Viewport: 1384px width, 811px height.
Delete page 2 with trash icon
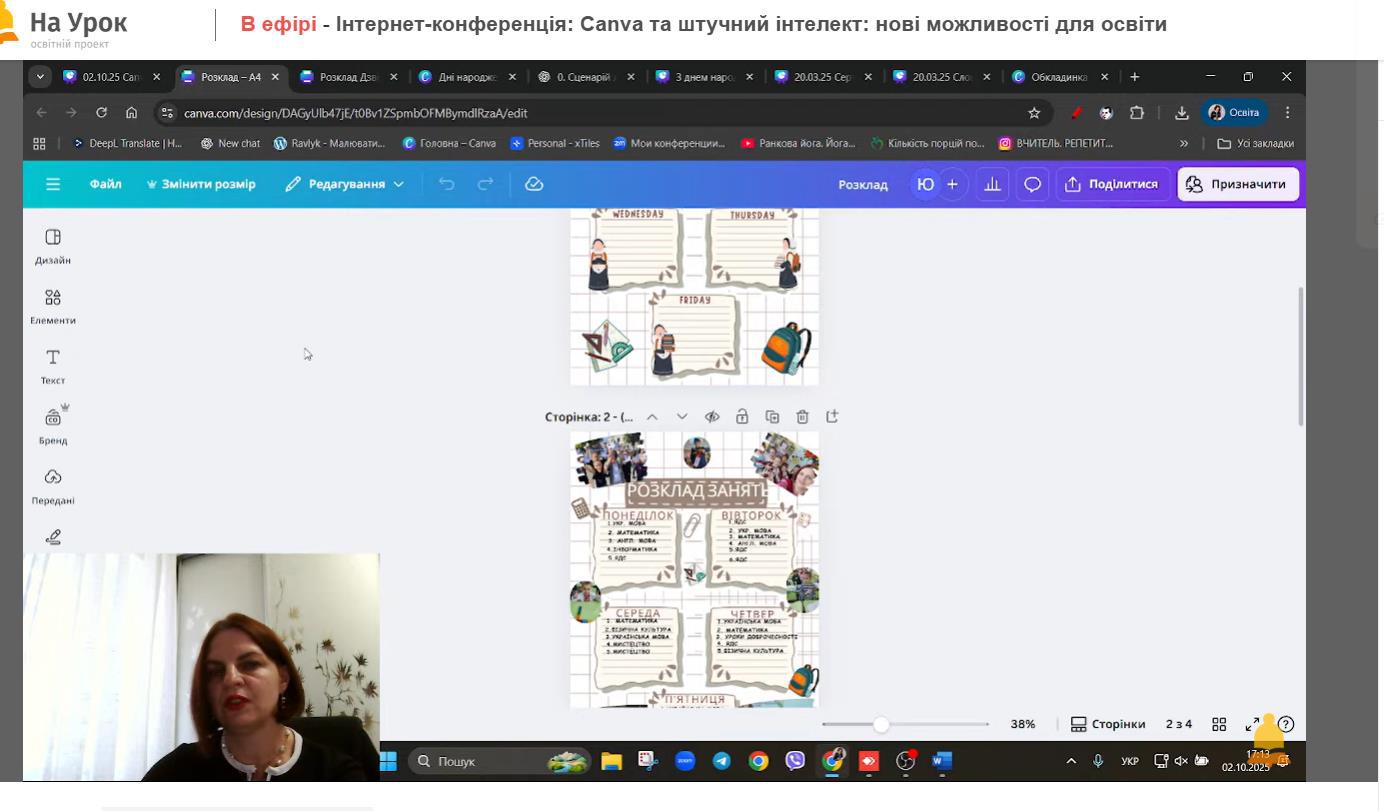click(802, 416)
